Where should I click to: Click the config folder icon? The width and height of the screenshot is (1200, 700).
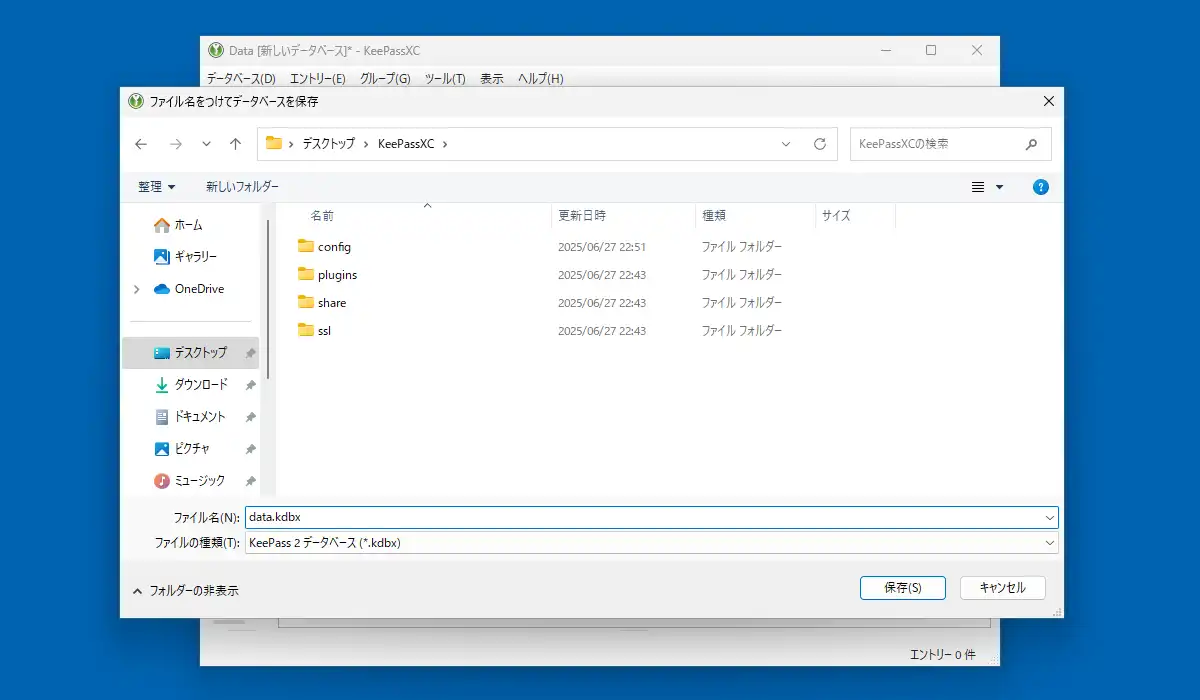[306, 246]
